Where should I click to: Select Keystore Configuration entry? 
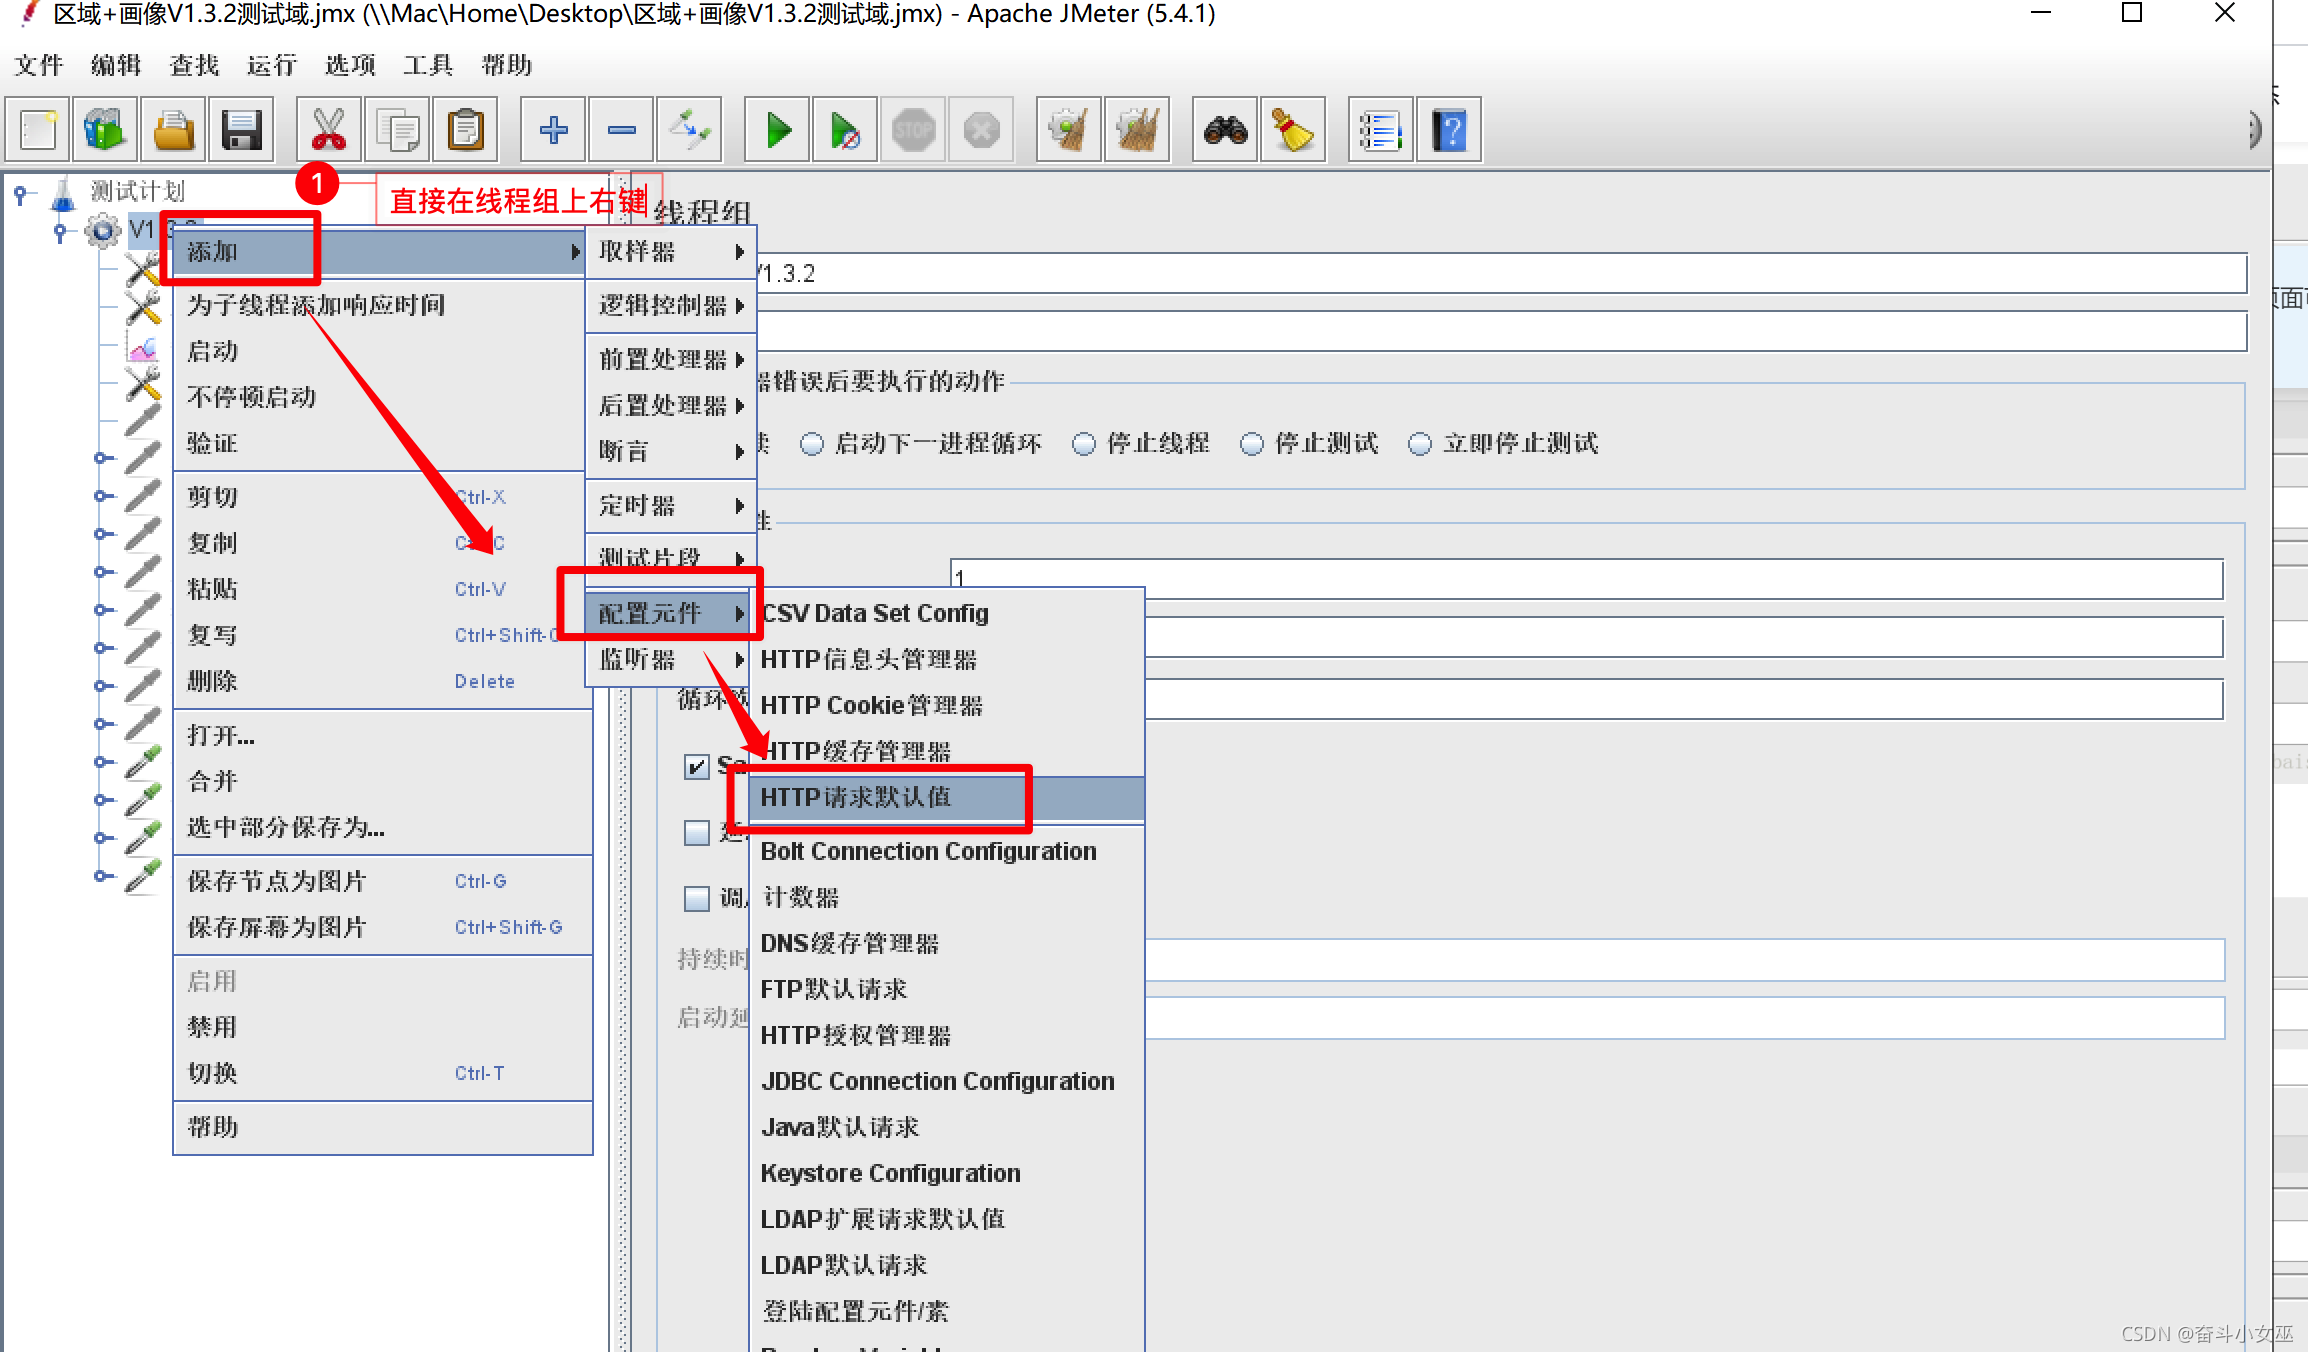tap(946, 1174)
